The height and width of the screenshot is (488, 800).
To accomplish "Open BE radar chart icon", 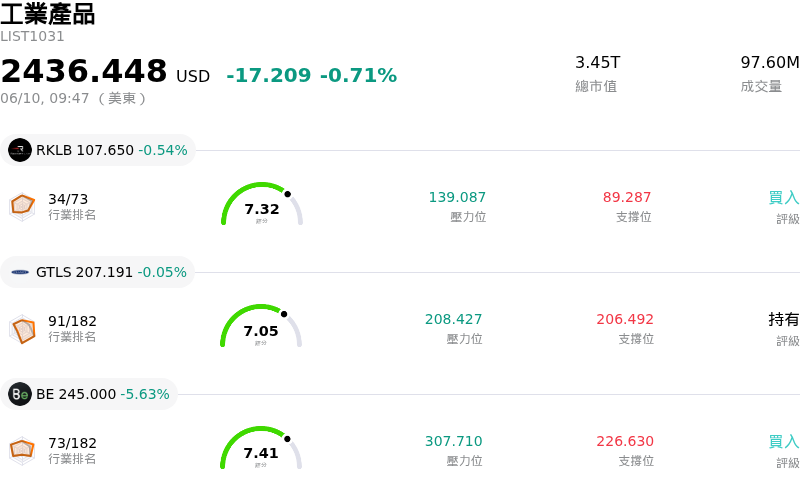I will [22, 451].
